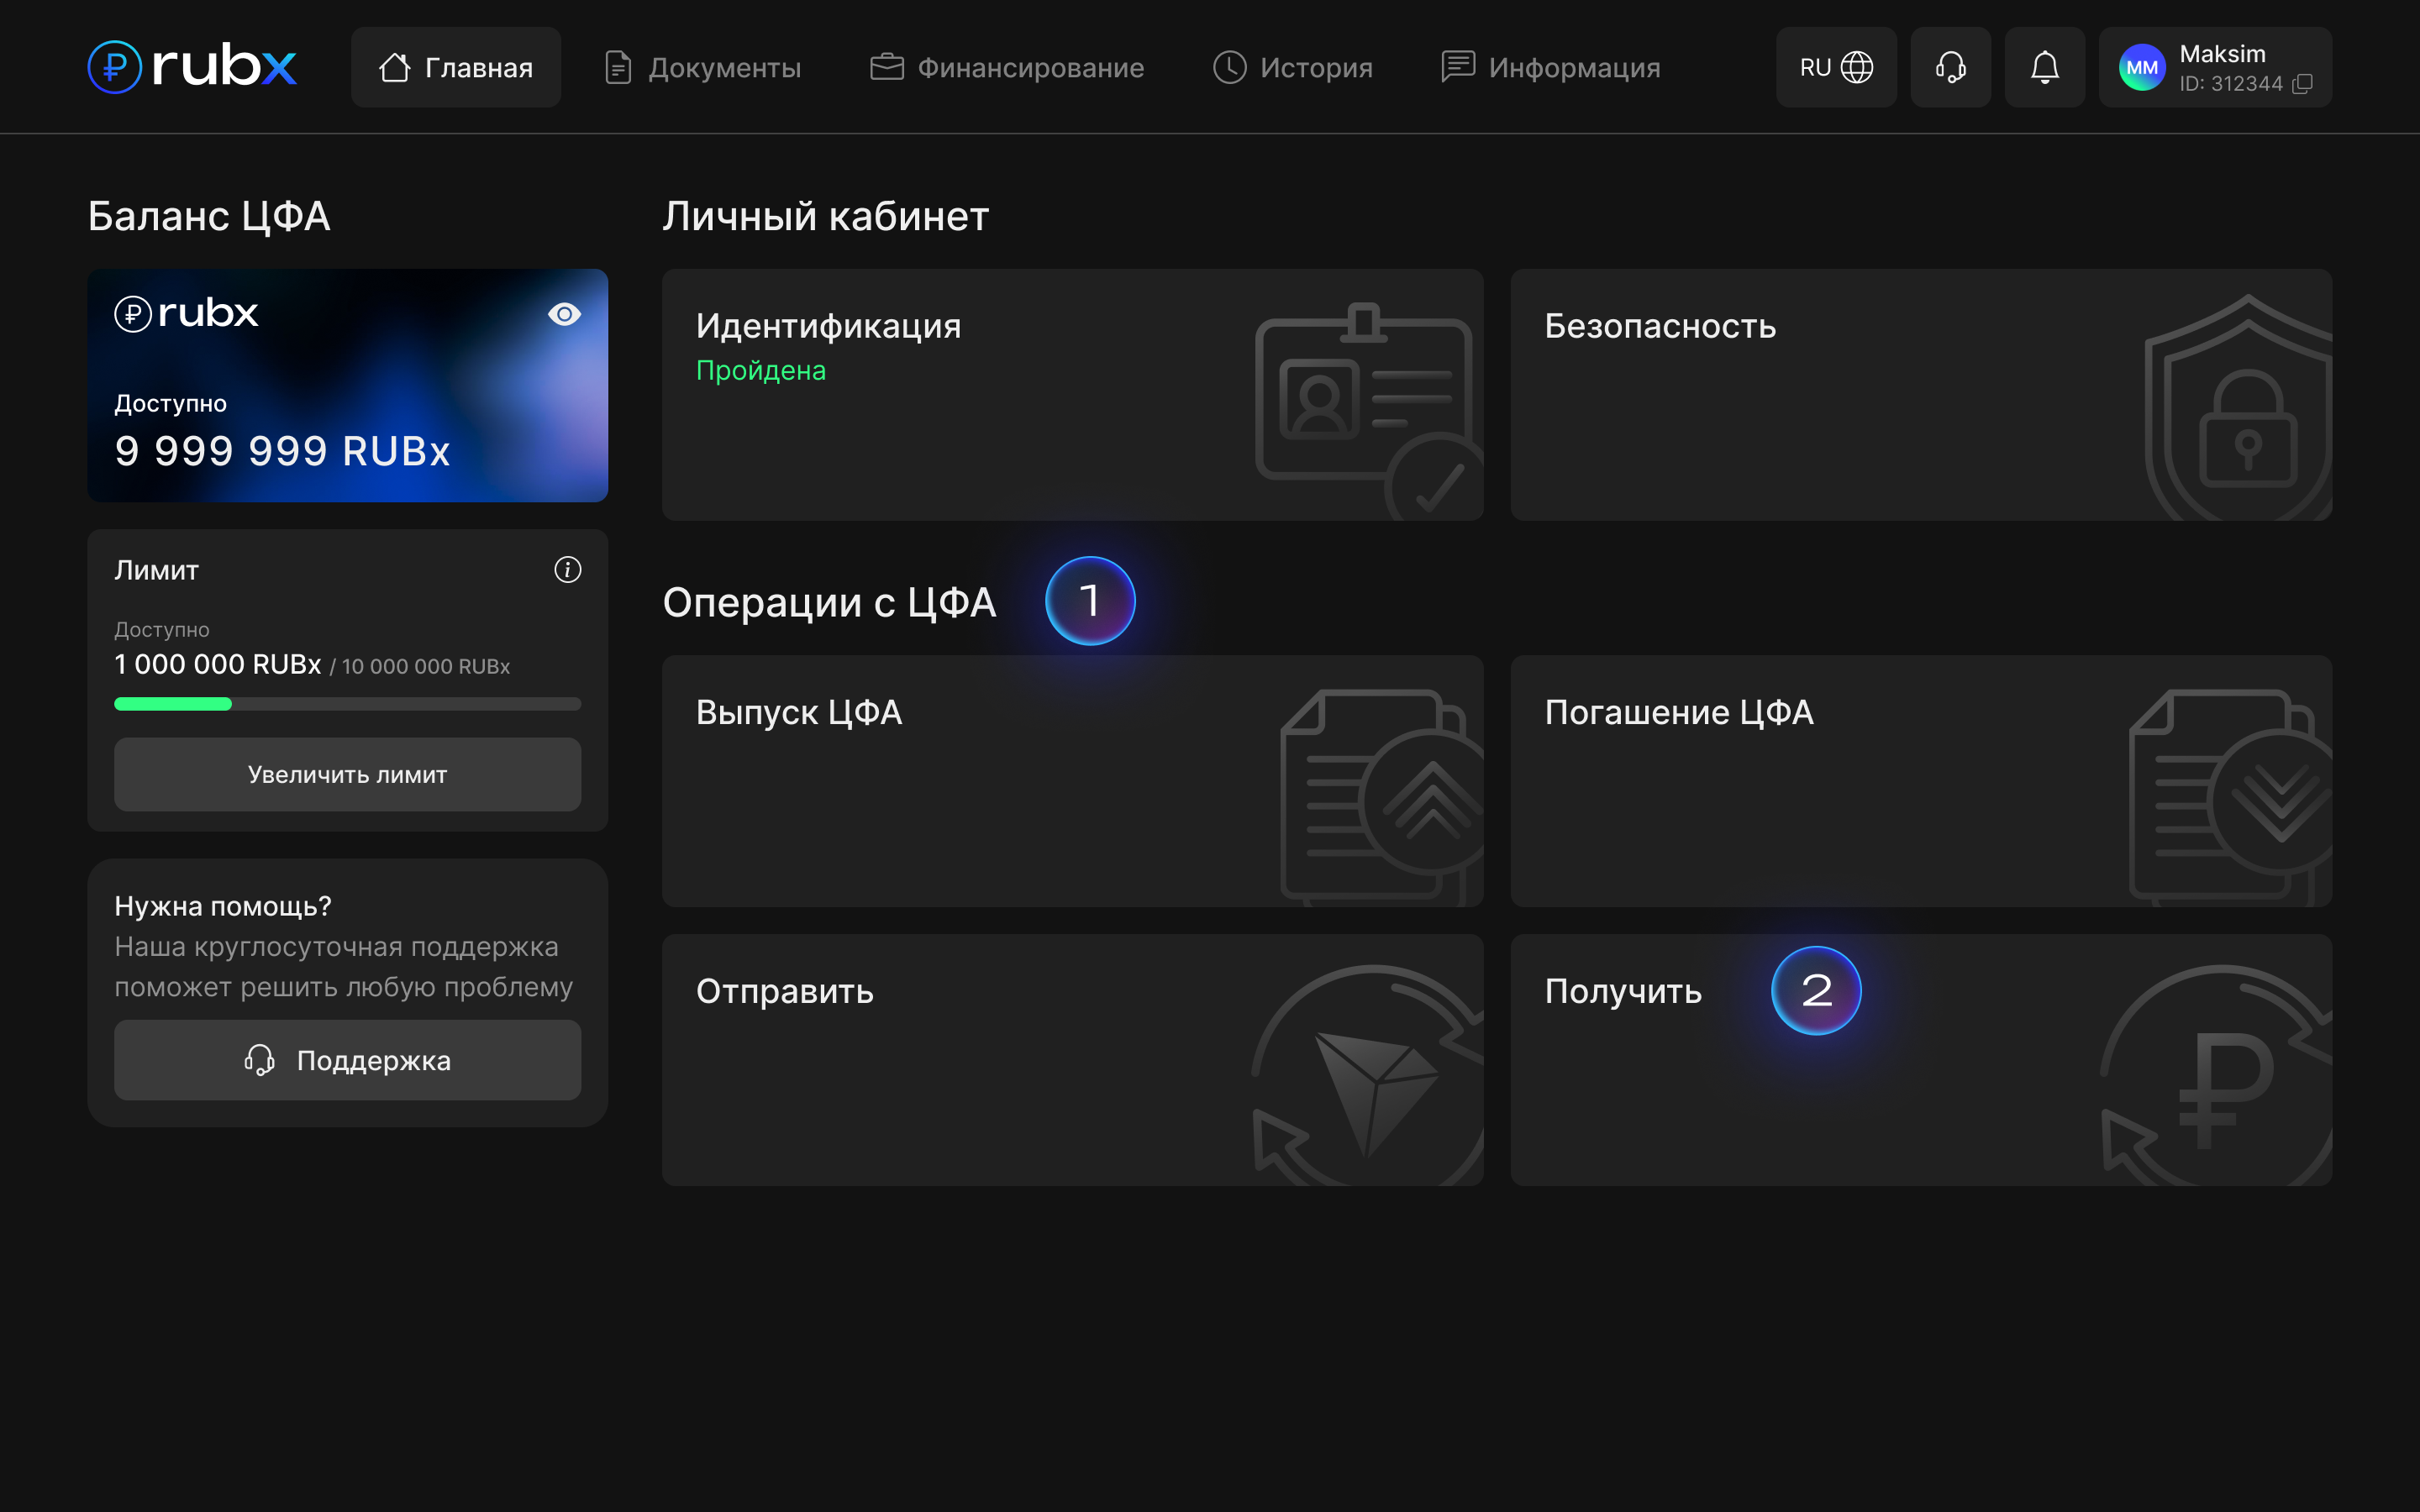This screenshot has height=1512, width=2420.
Task: Go to the Документы tab
Action: point(703,67)
